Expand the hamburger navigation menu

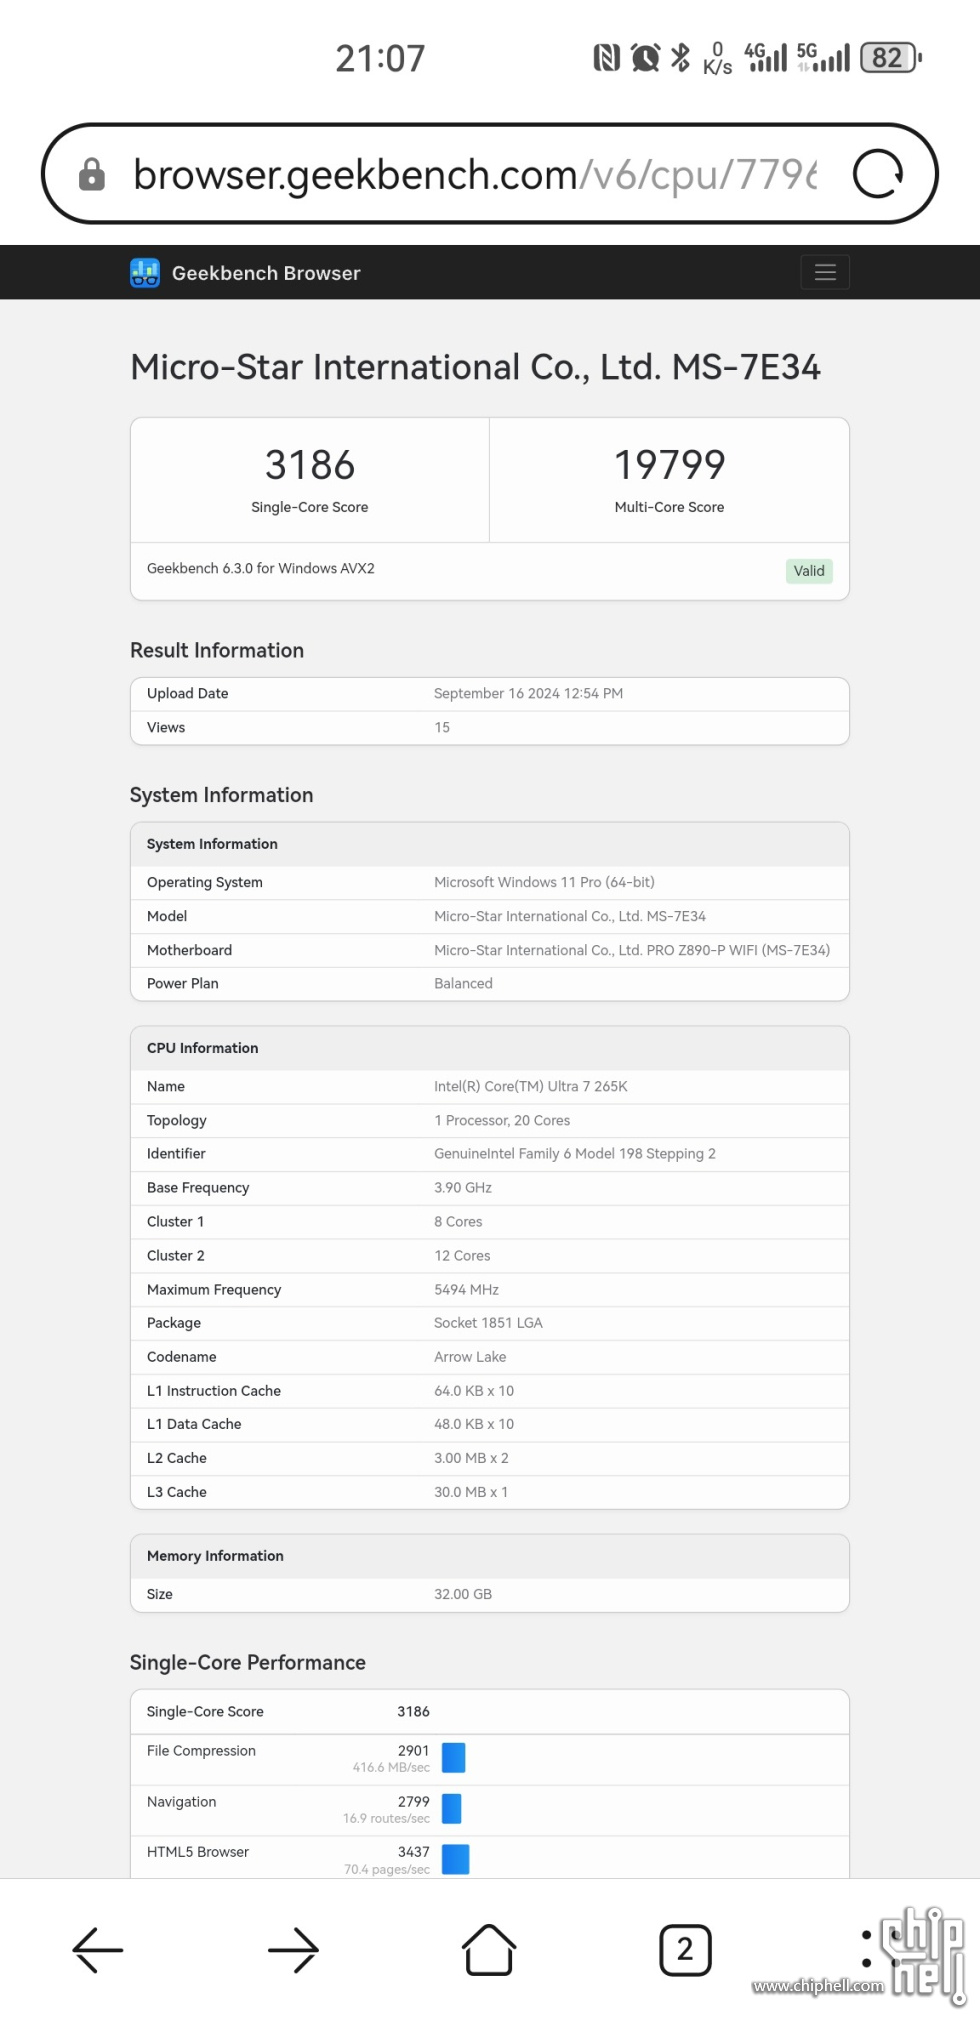tap(825, 272)
